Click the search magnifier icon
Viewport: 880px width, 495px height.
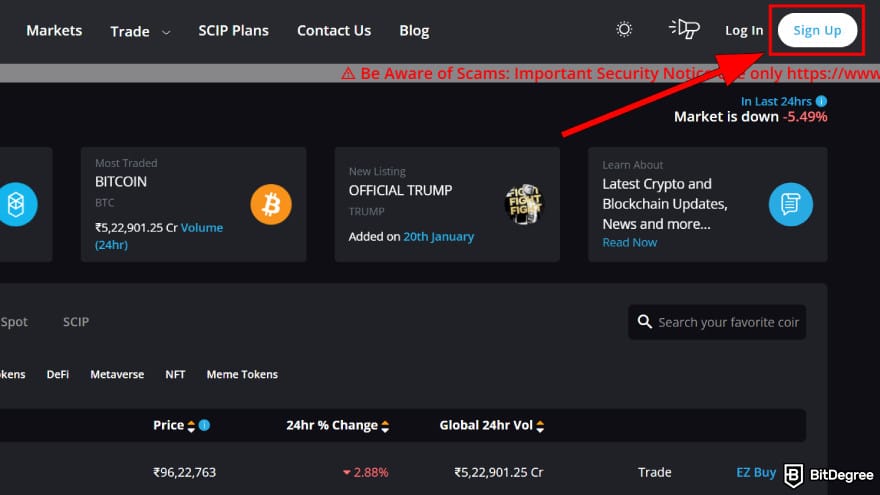[x=645, y=322]
